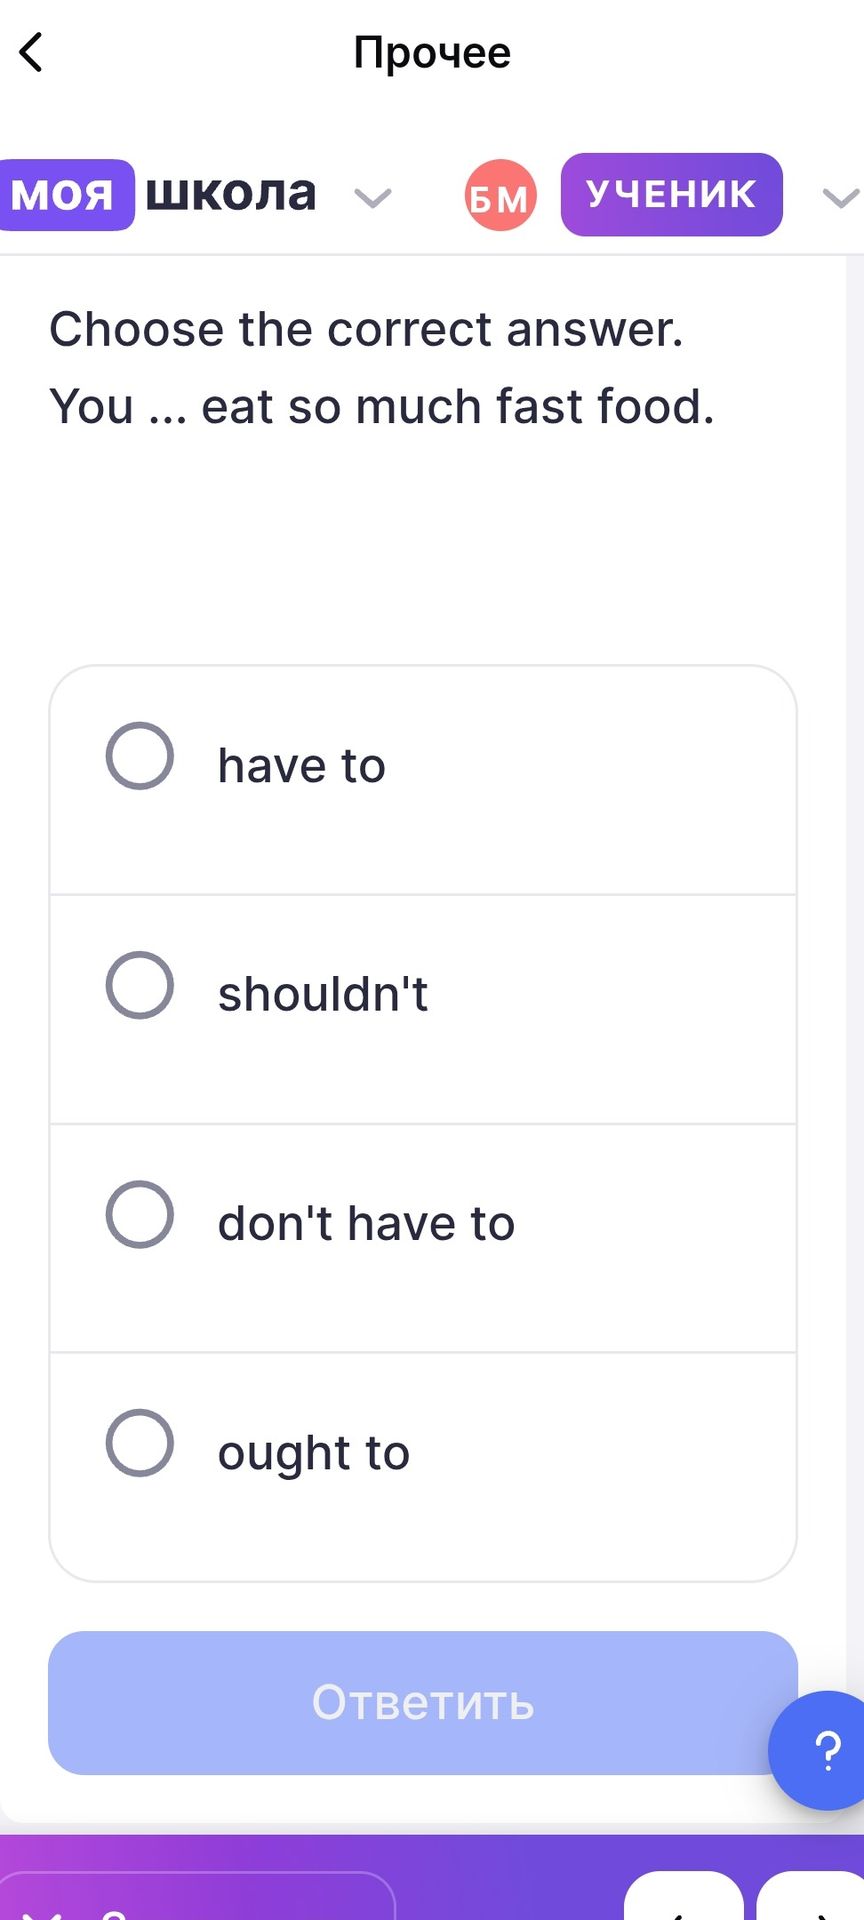Tap the next question arrow button
The width and height of the screenshot is (864, 1920).
pyautogui.click(x=812, y=1897)
